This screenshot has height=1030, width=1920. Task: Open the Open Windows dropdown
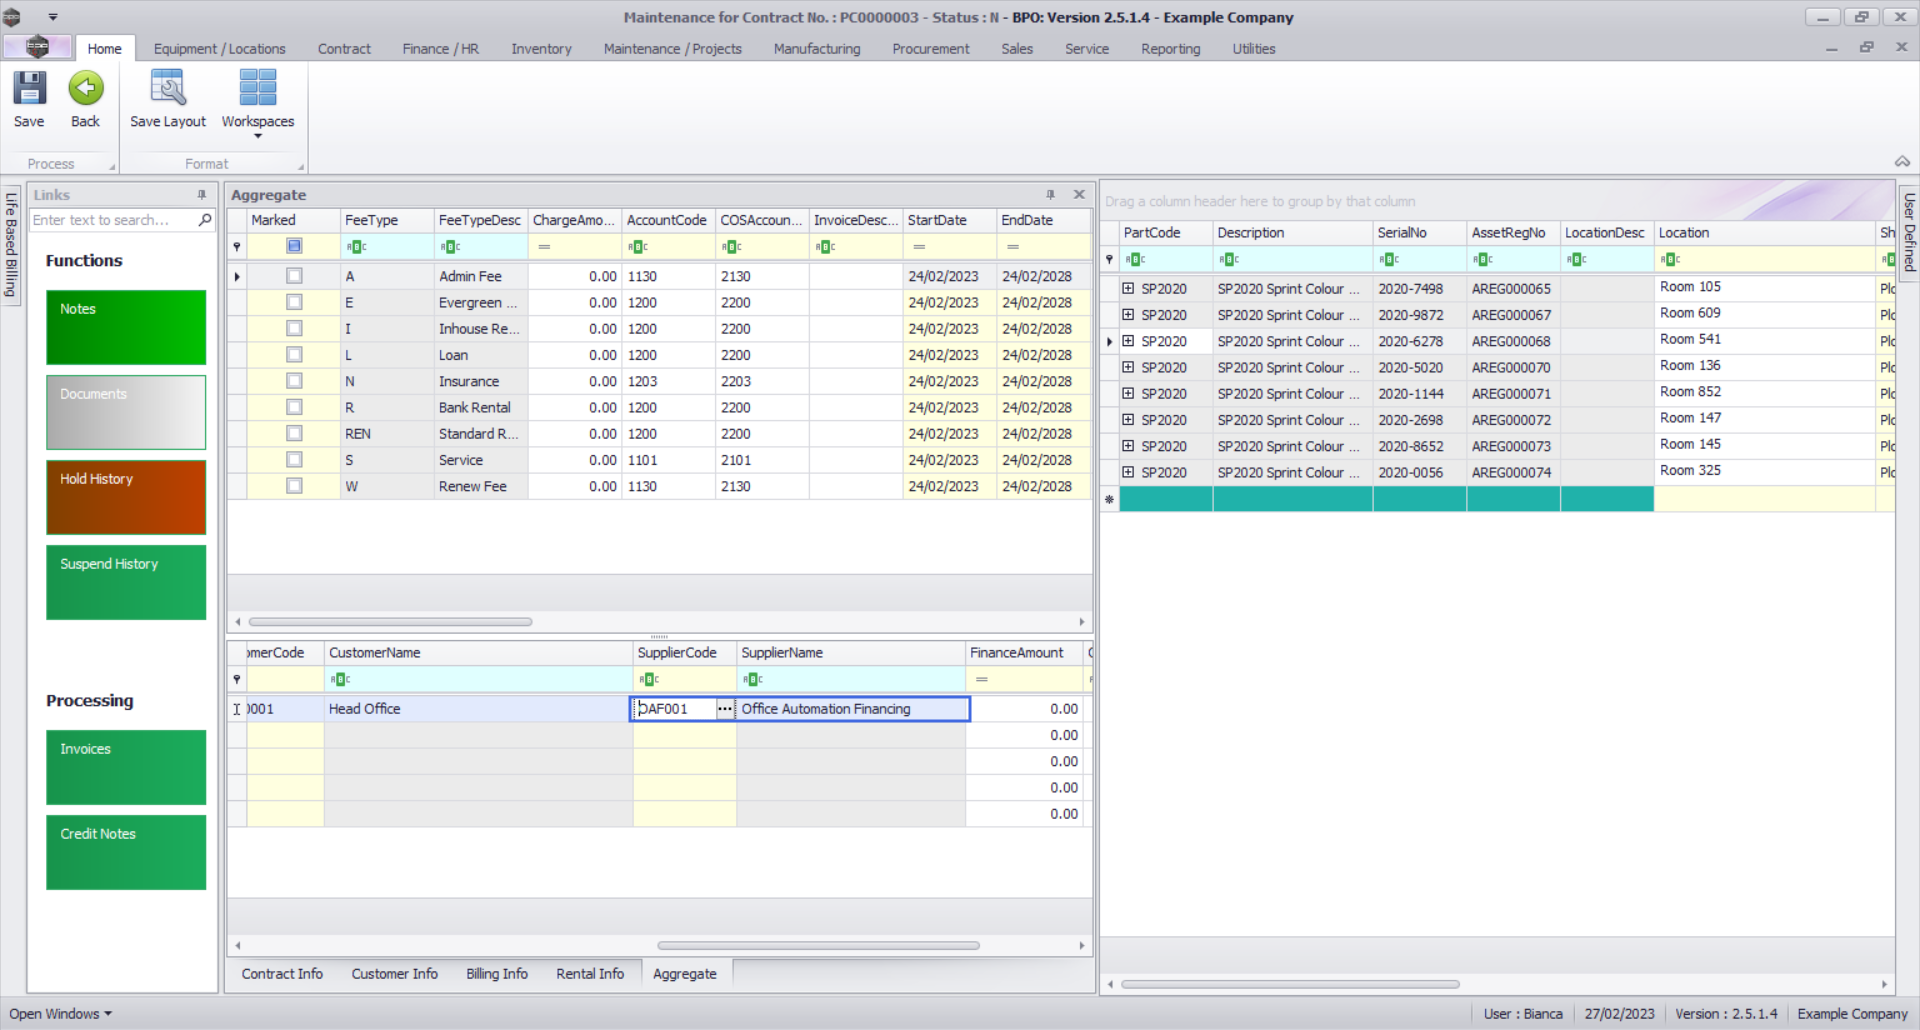coord(60,1014)
